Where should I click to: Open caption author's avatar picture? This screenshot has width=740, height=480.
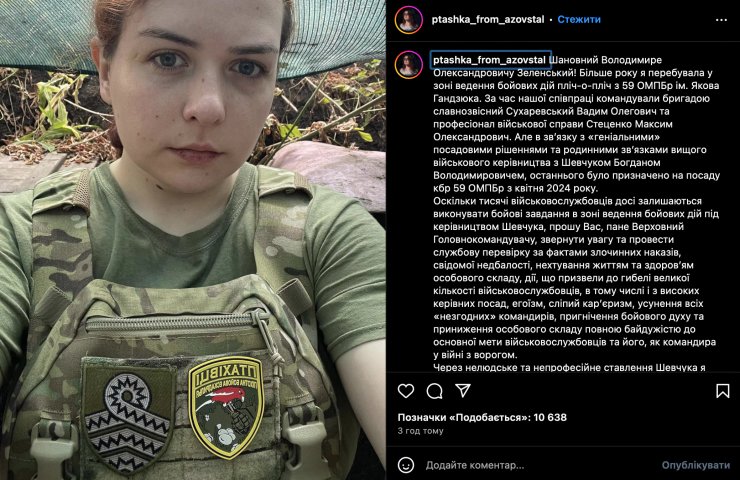point(409,65)
